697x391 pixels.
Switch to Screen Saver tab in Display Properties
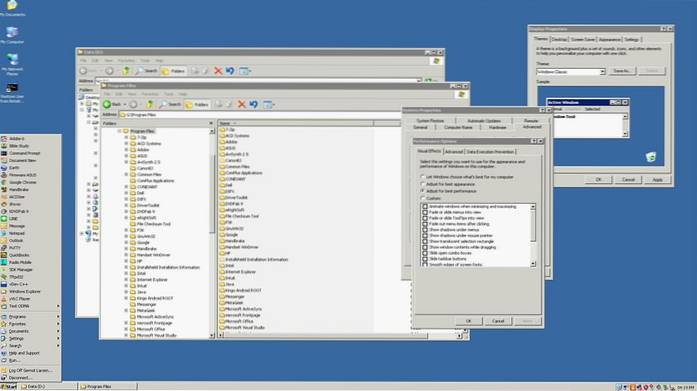(x=583, y=40)
